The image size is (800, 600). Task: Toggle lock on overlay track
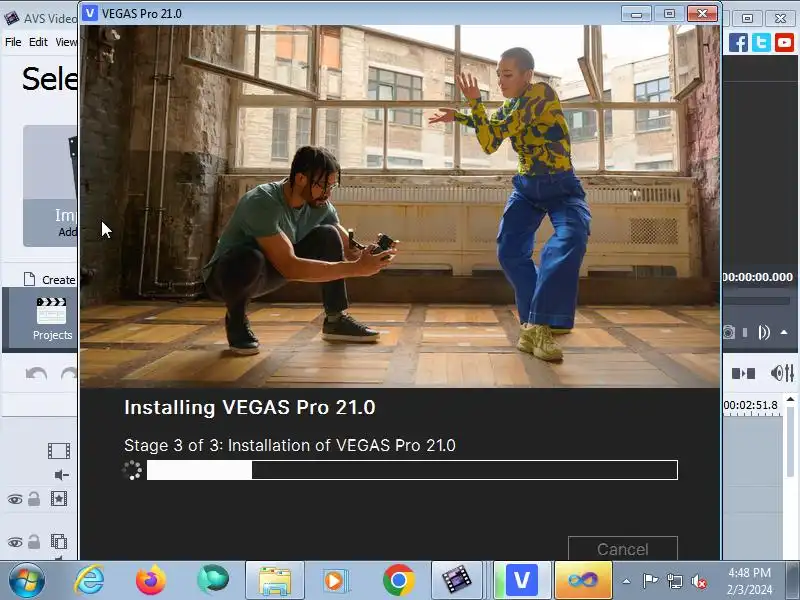[x=34, y=541]
